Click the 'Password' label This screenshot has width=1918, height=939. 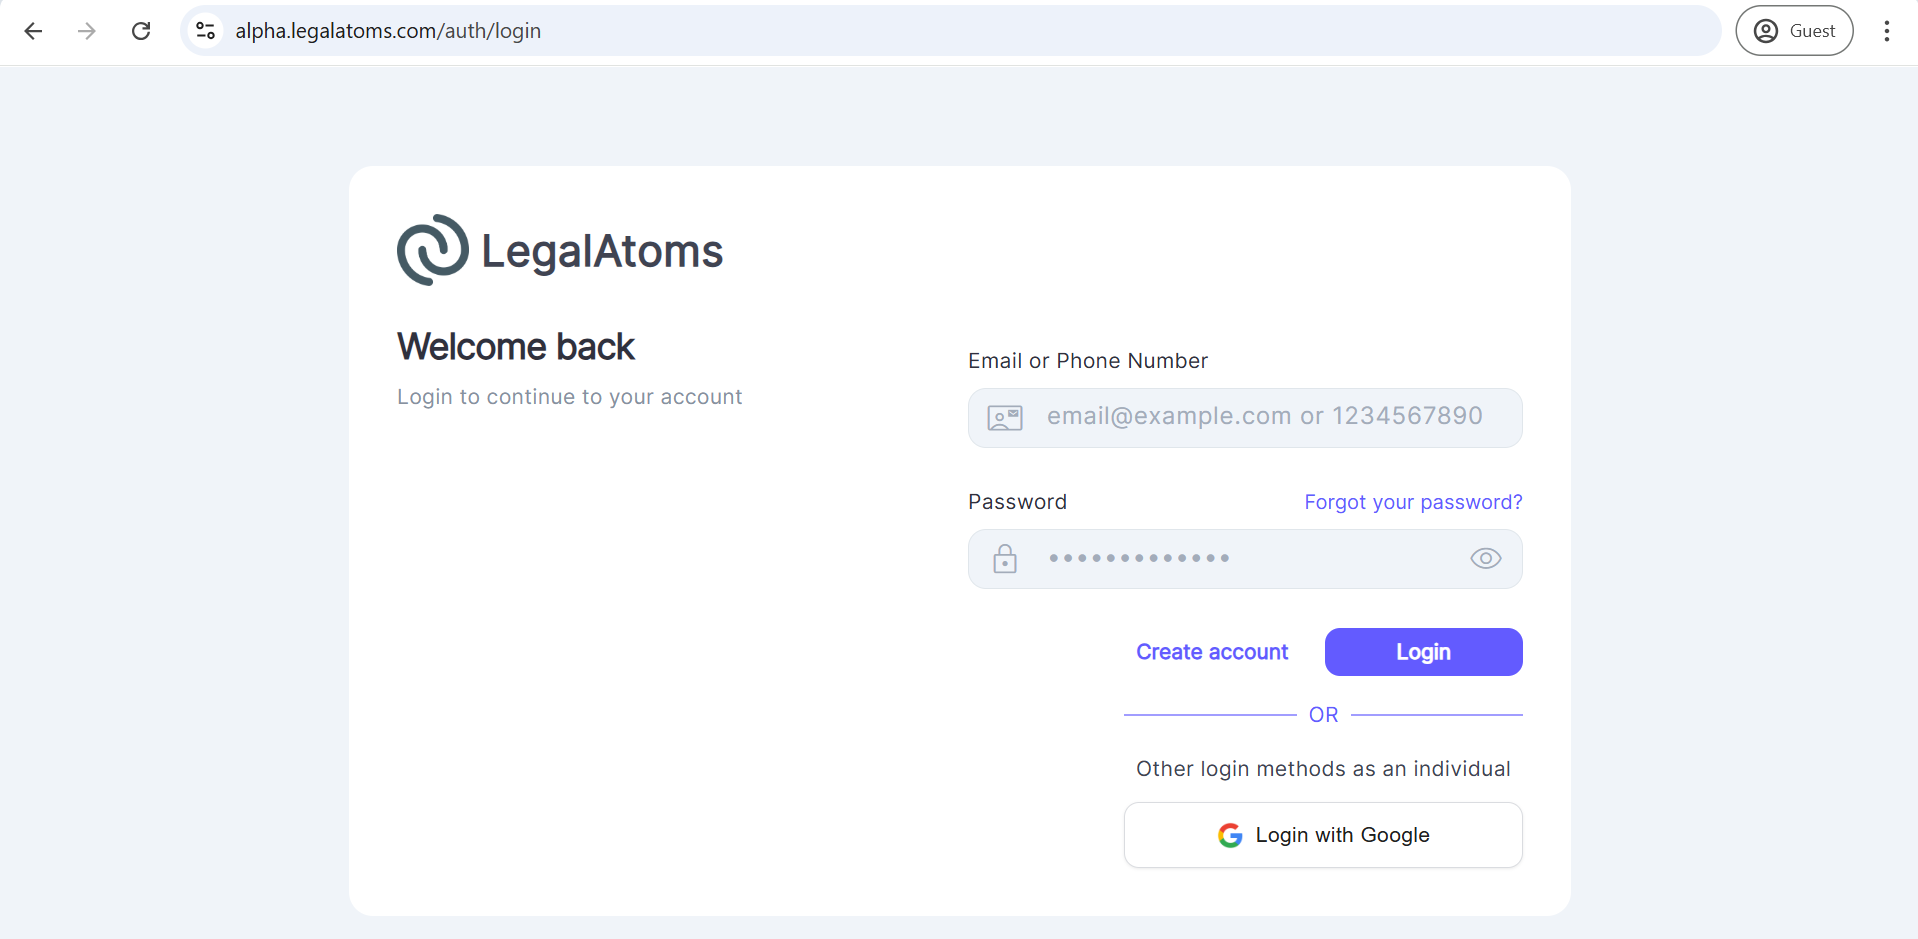point(1017,502)
